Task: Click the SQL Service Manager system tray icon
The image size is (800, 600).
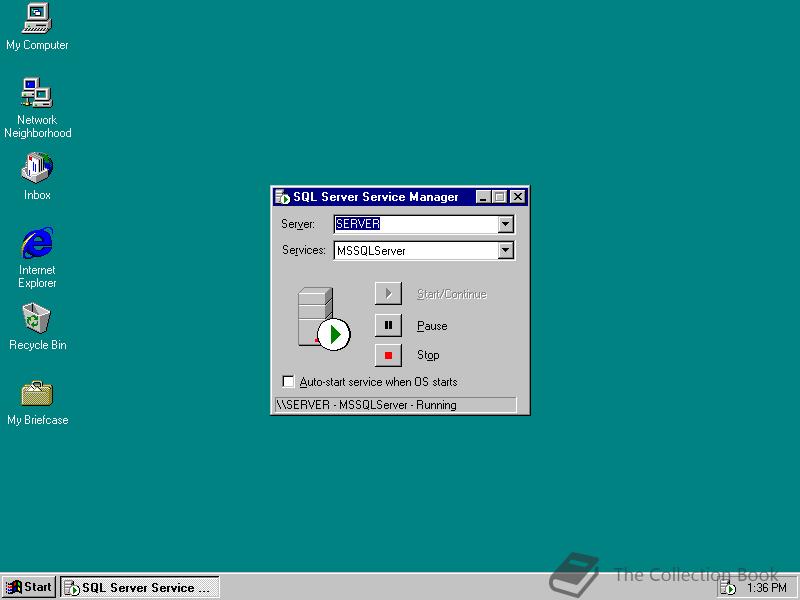Action: (x=728, y=588)
